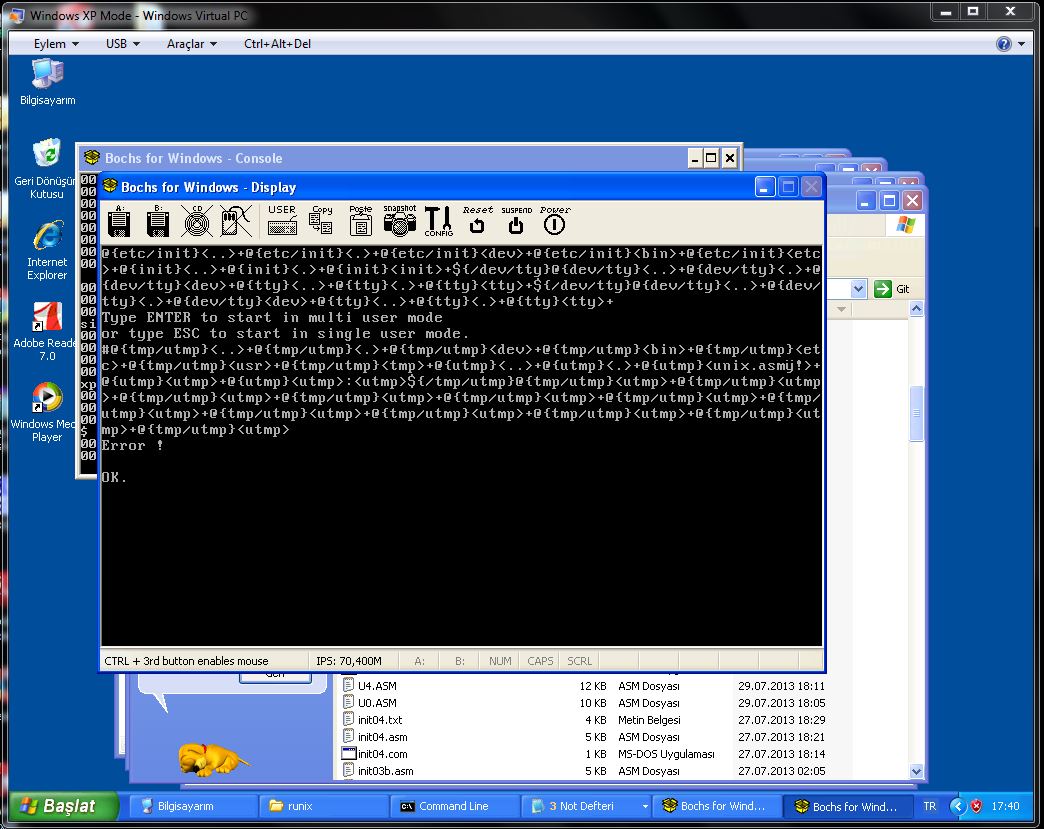This screenshot has width=1044, height=829.
Task: Launch Internet Explorer desktop icon
Action: [x=47, y=250]
